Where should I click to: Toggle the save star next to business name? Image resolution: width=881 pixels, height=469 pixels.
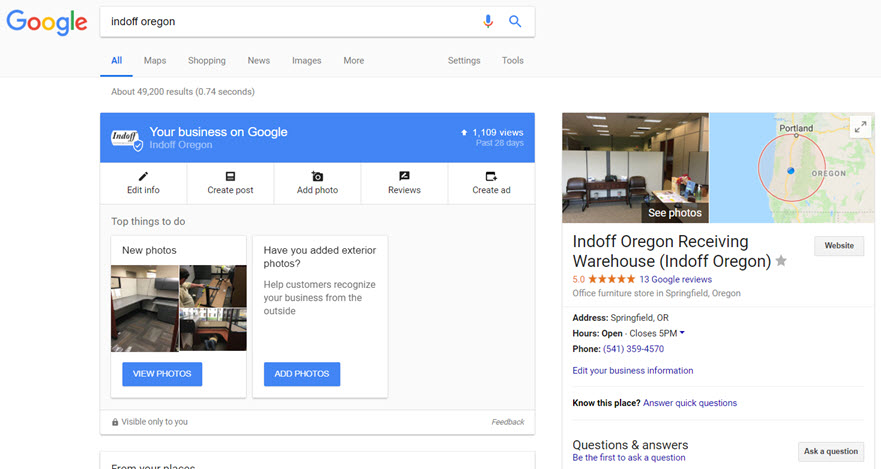click(781, 261)
